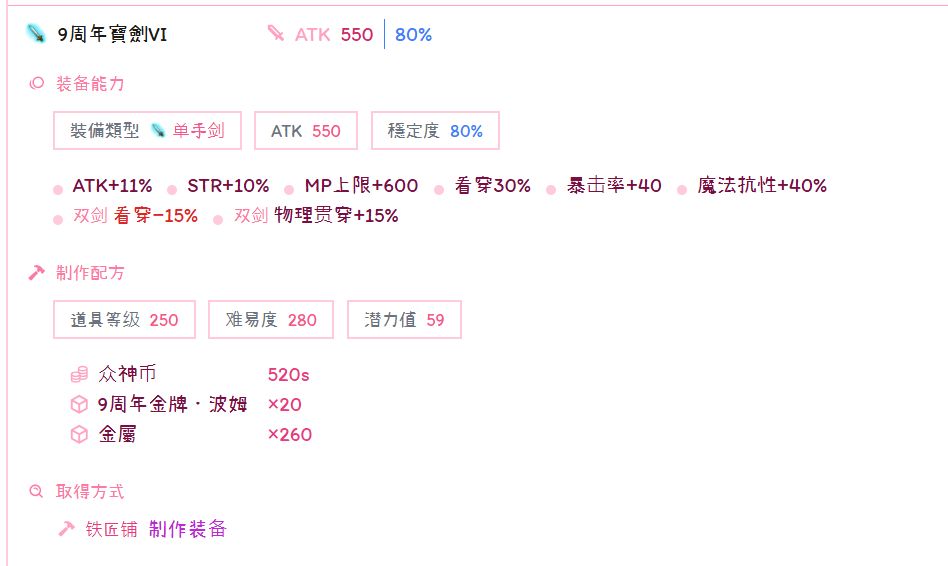Click the hammer icon beside 制作配方 heading
This screenshot has height=566, width=948.
[x=37, y=273]
